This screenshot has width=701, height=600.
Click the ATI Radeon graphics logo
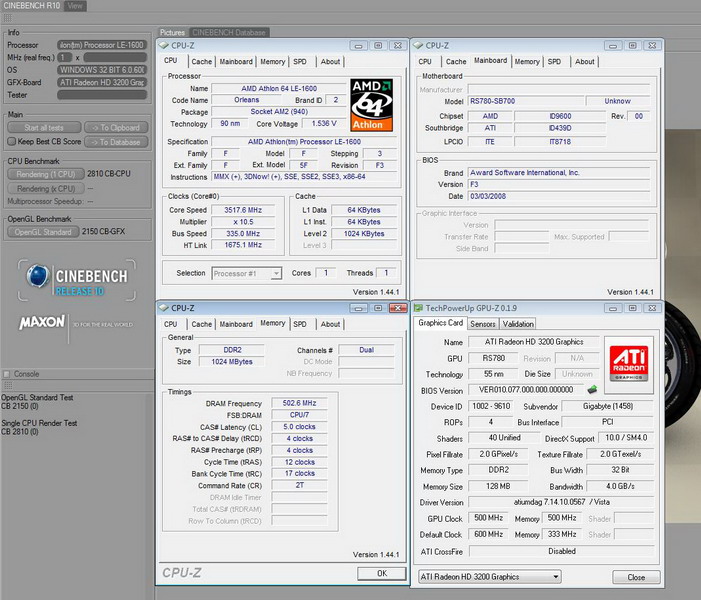(629, 363)
